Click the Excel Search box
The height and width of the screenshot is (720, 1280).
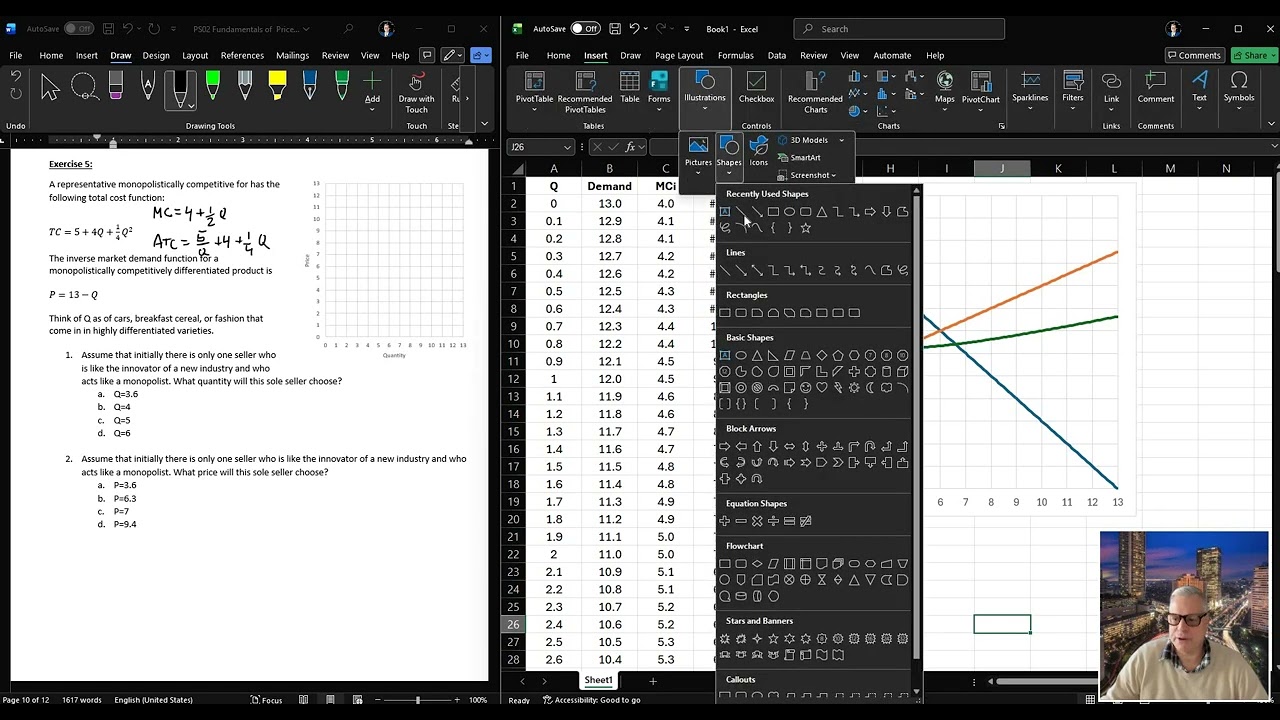[x=899, y=29]
